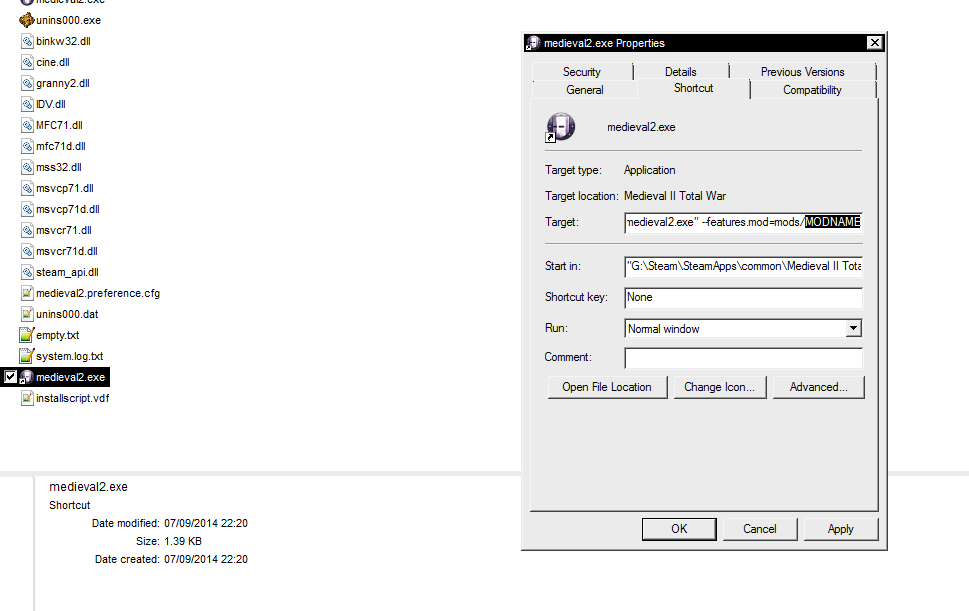The image size is (969, 611).
Task: Click the binkw32.dll file icon
Action: tap(27, 41)
